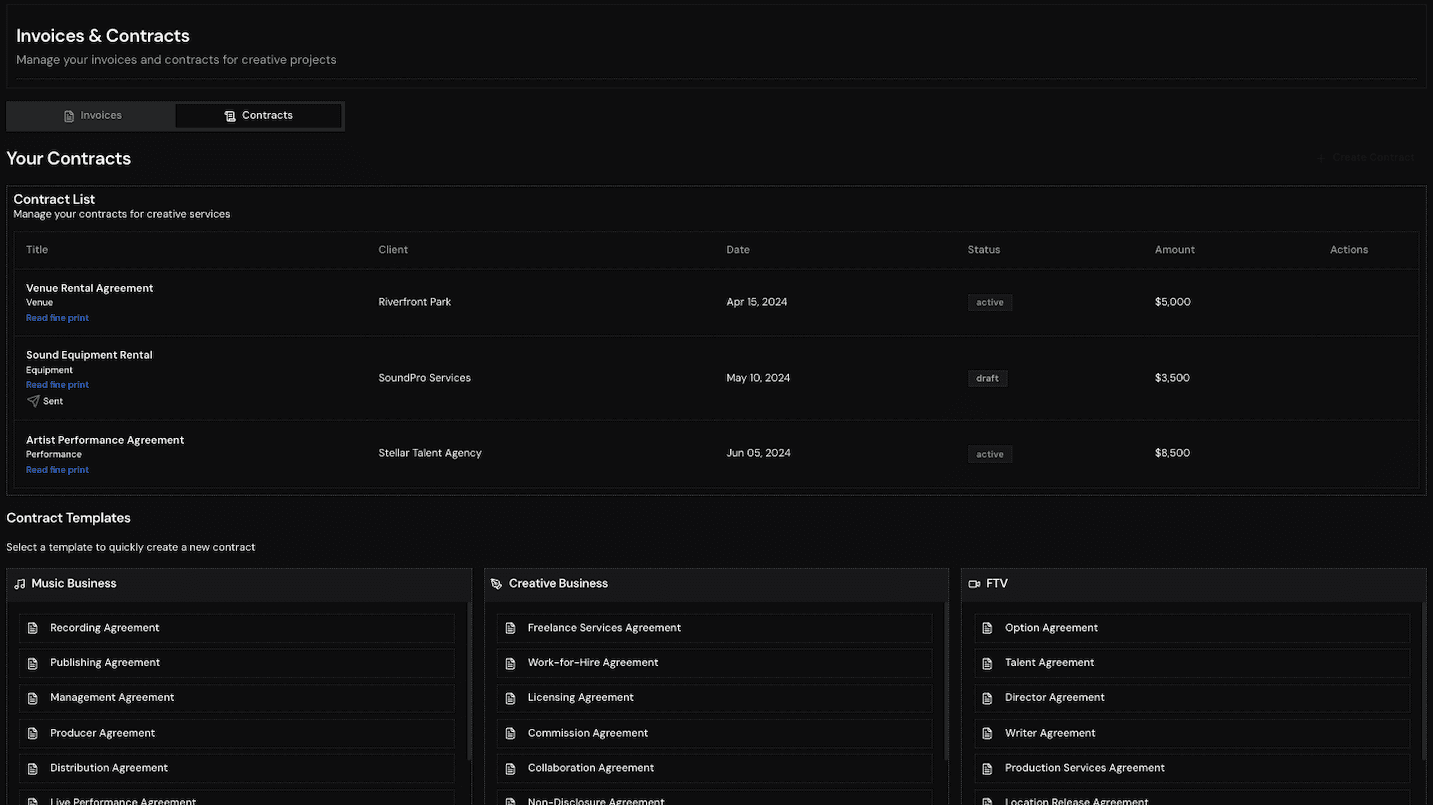Click the FTV templates scrollbar
Viewport: 1433px width, 805px height.
(1423, 680)
